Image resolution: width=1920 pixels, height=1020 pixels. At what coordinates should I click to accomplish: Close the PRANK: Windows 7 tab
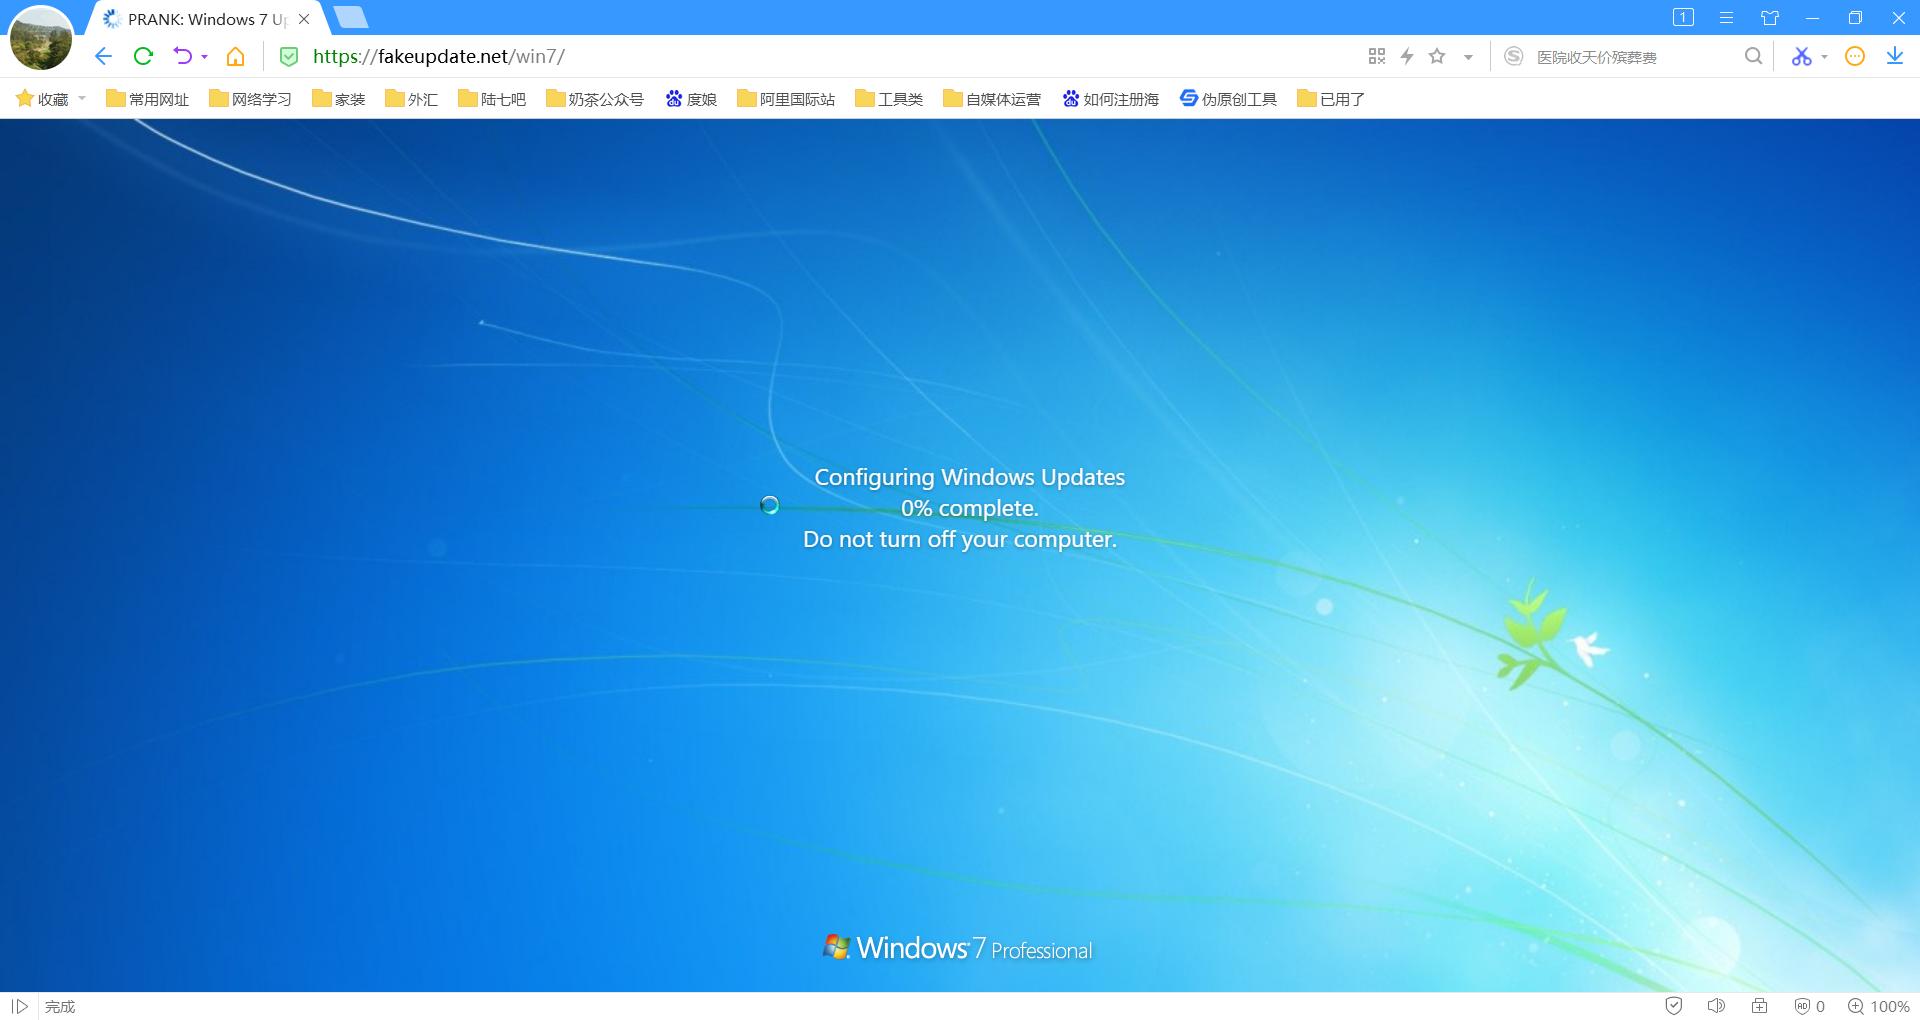point(304,19)
